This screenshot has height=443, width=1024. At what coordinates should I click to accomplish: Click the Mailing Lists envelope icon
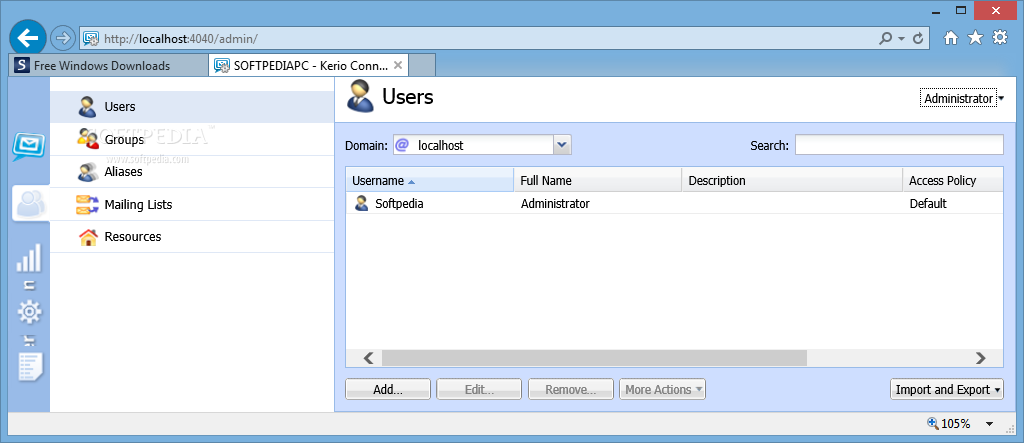tap(87, 205)
